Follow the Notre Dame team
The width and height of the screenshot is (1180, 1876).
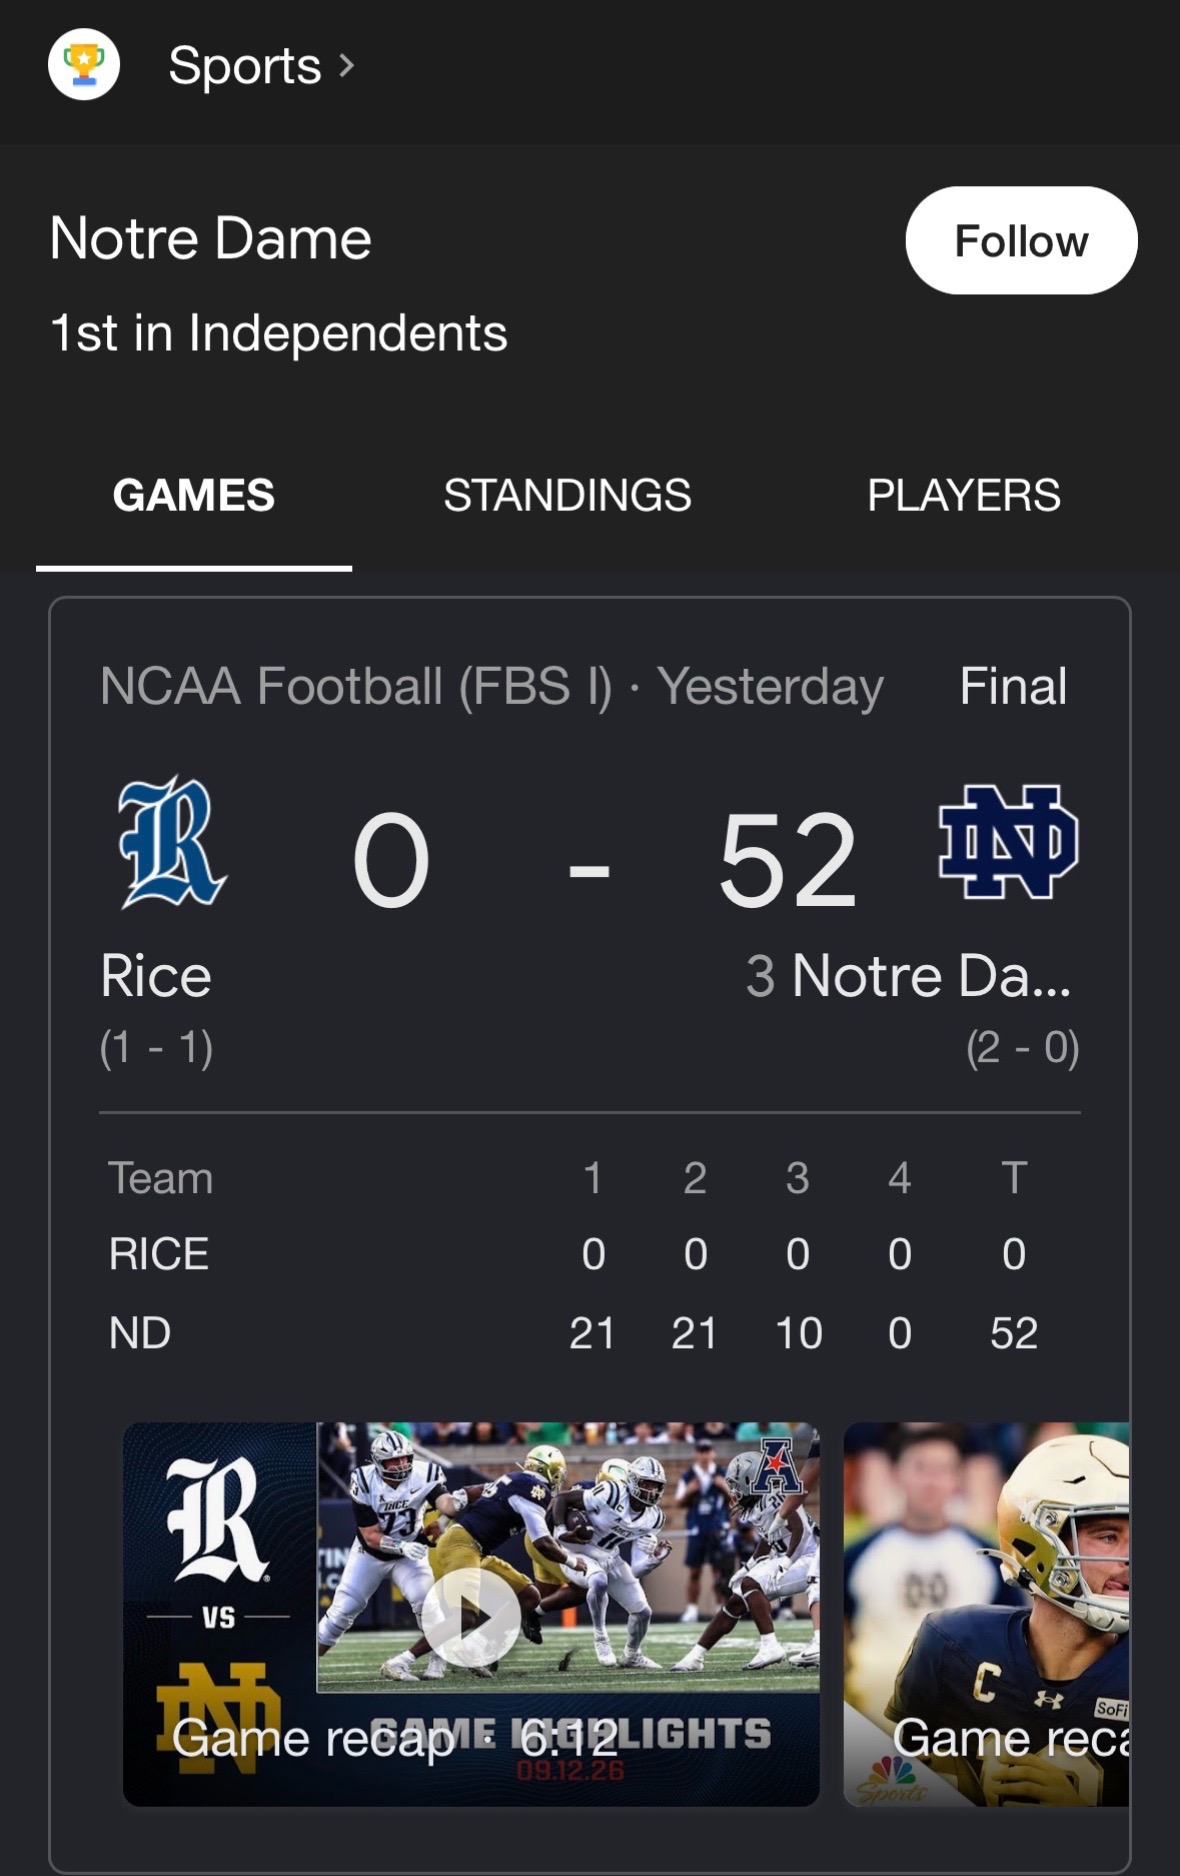pos(1021,240)
